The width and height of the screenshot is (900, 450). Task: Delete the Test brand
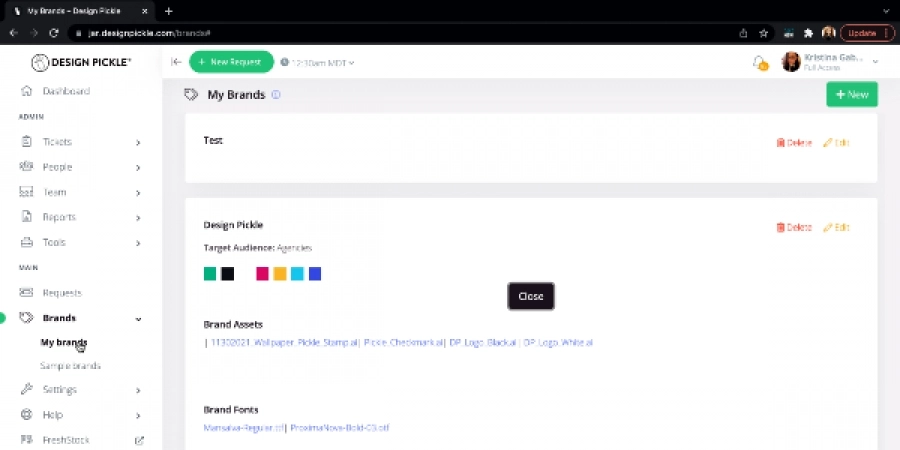point(794,143)
